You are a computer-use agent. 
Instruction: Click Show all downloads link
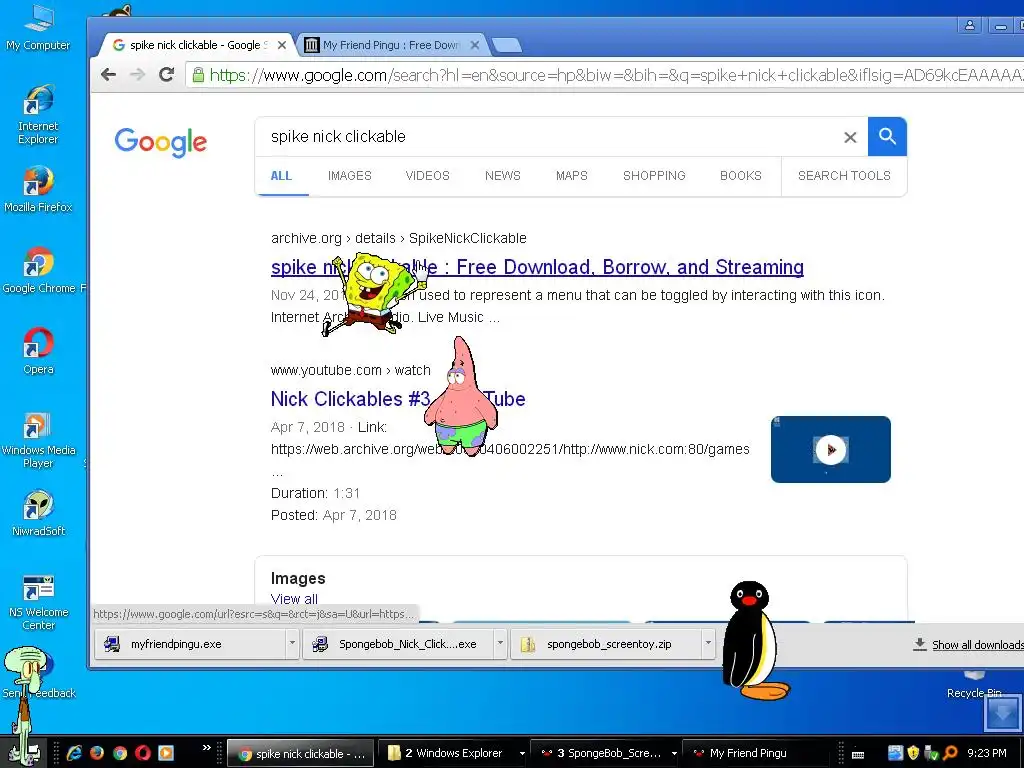coord(976,645)
